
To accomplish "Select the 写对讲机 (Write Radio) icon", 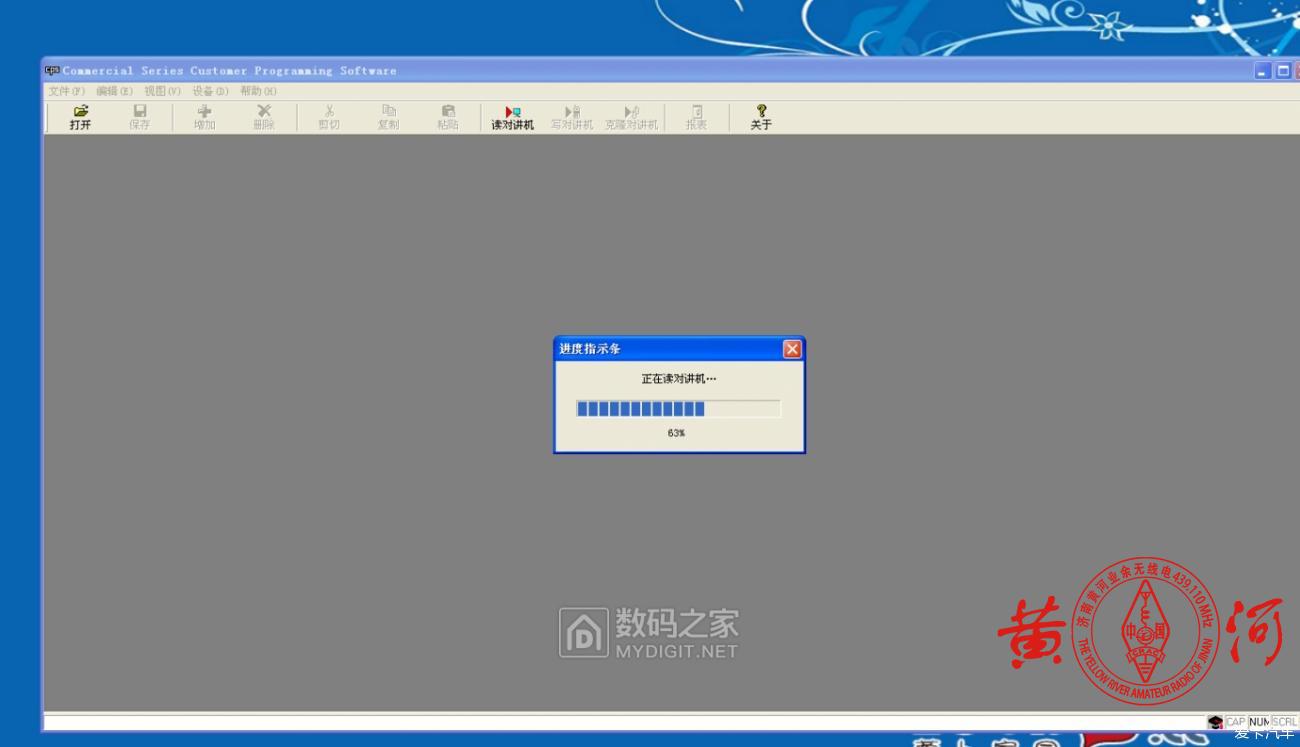I will (x=570, y=117).
